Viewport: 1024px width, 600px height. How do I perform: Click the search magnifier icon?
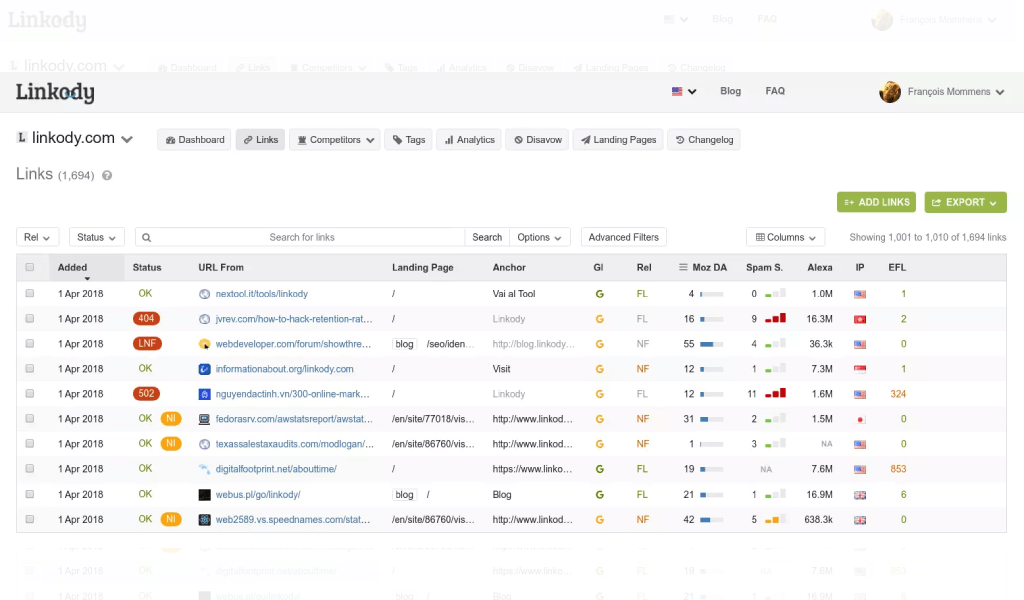pos(147,238)
